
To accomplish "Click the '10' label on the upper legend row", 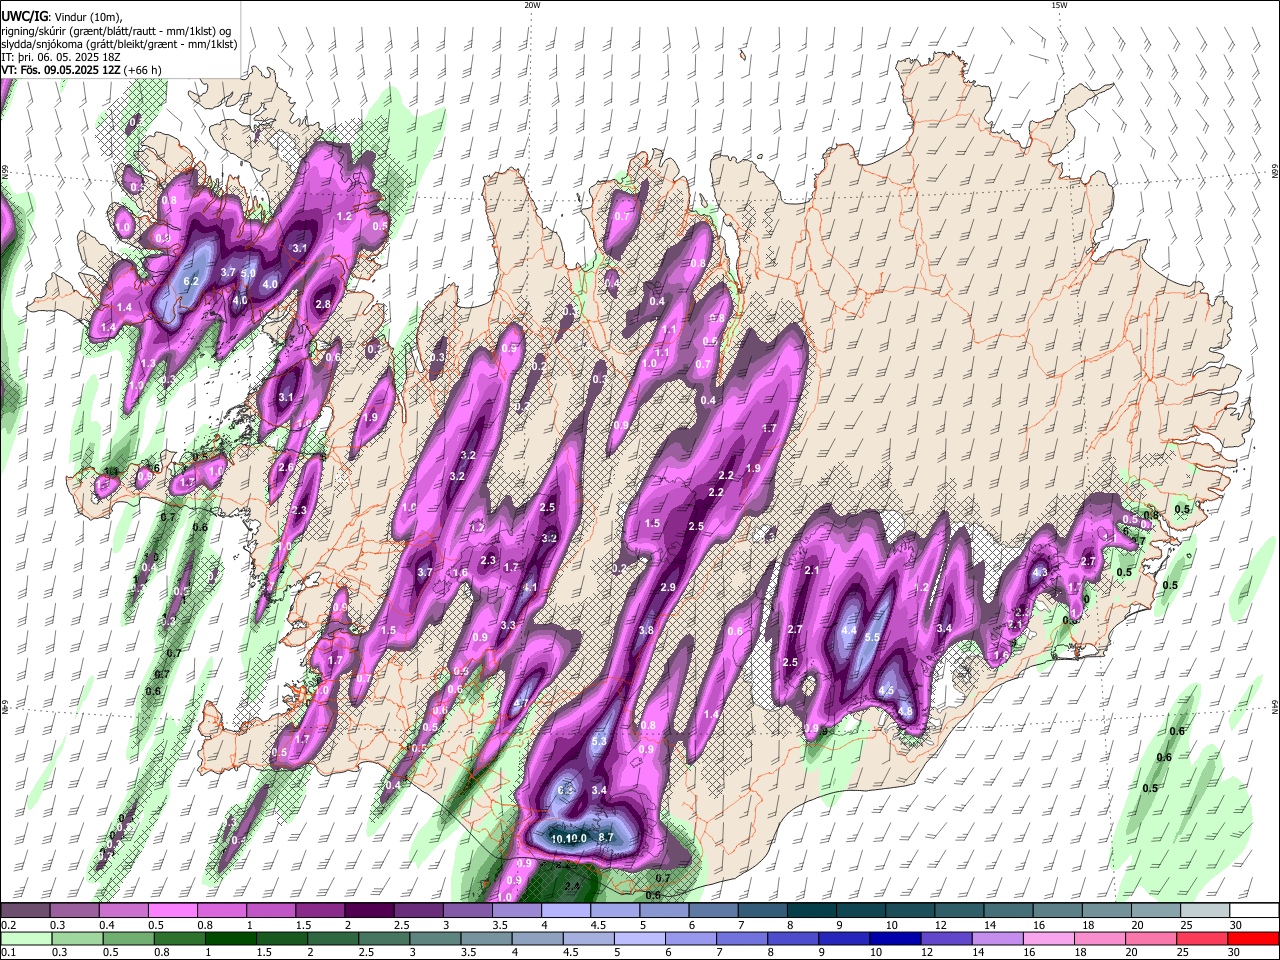I will (x=891, y=925).
